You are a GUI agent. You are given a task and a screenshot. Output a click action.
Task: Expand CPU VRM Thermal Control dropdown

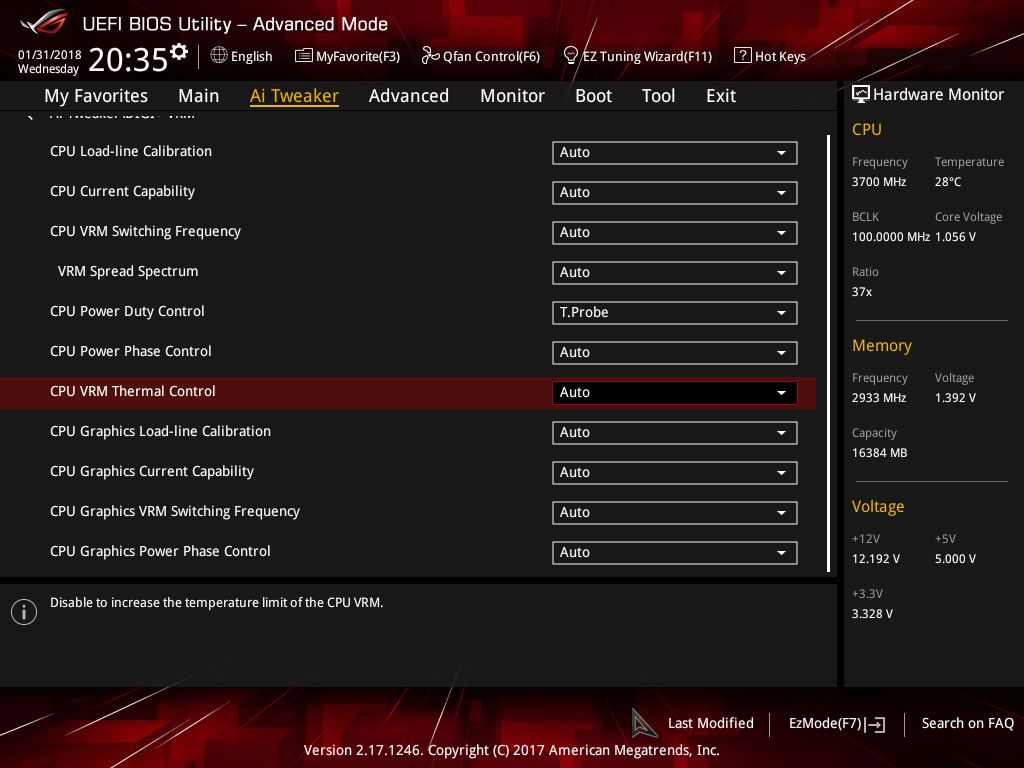pos(674,393)
